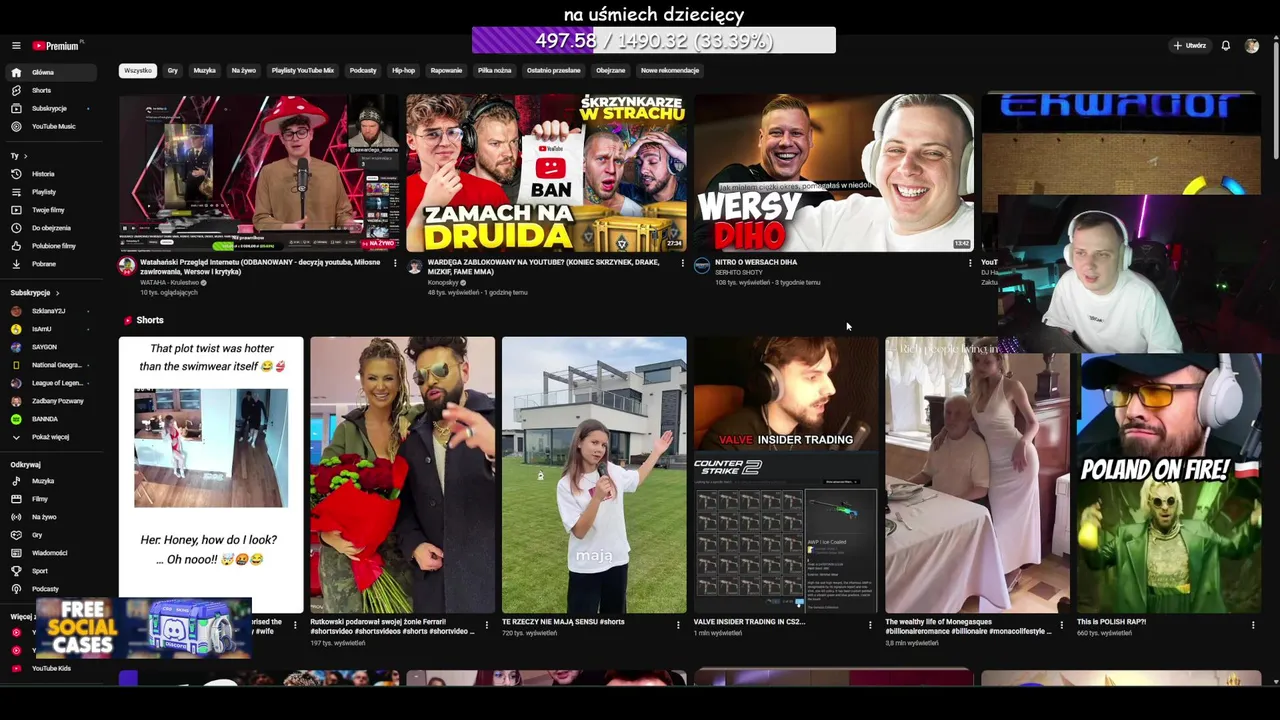Image resolution: width=1280 pixels, height=720 pixels.
Task: Open the account avatar menu
Action: [1252, 46]
